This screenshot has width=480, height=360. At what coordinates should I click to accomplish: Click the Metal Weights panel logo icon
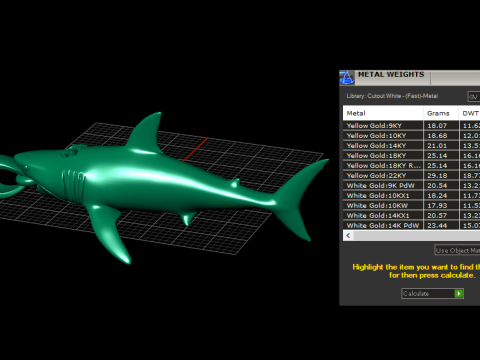point(347,78)
